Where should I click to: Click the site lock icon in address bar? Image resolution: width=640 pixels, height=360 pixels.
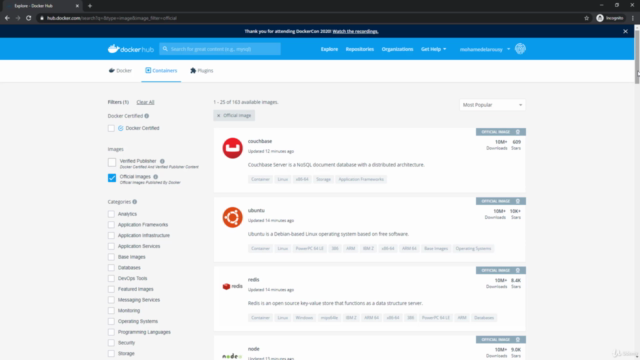tap(42, 18)
